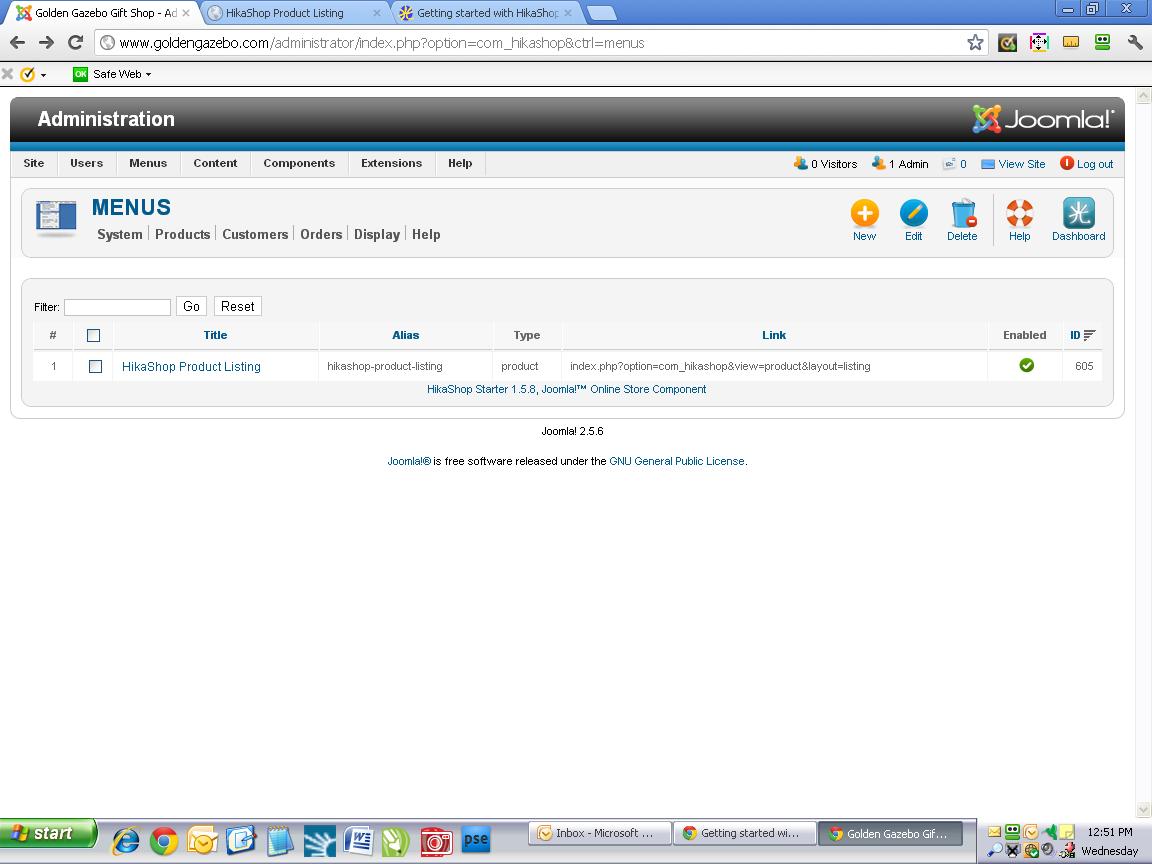This screenshot has height=864, width=1152.
Task: Open the Notepad icon in quick launch
Action: click(x=280, y=840)
